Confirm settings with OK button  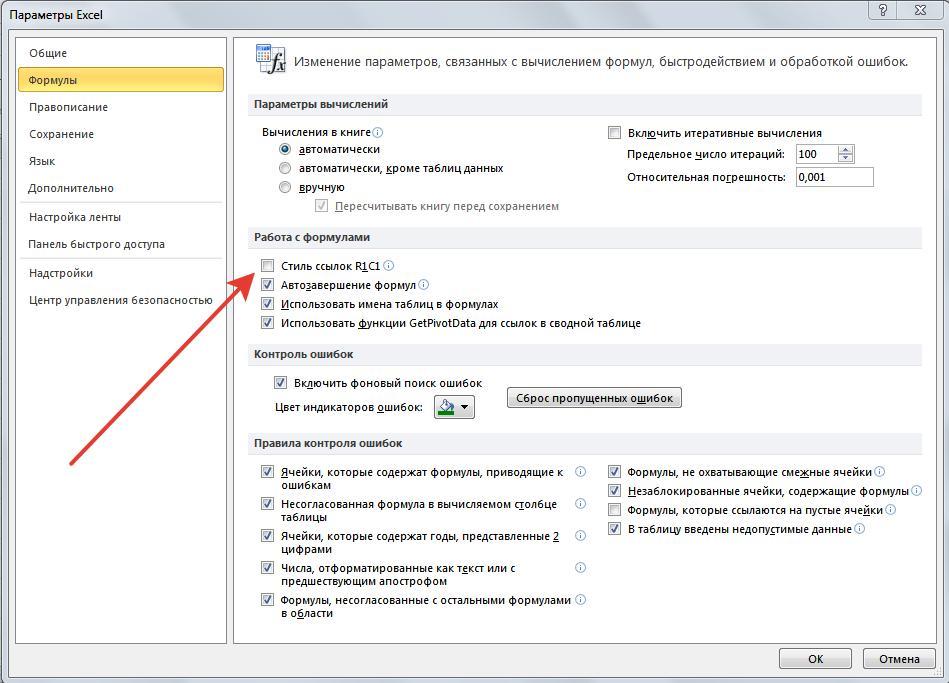[x=815, y=659]
